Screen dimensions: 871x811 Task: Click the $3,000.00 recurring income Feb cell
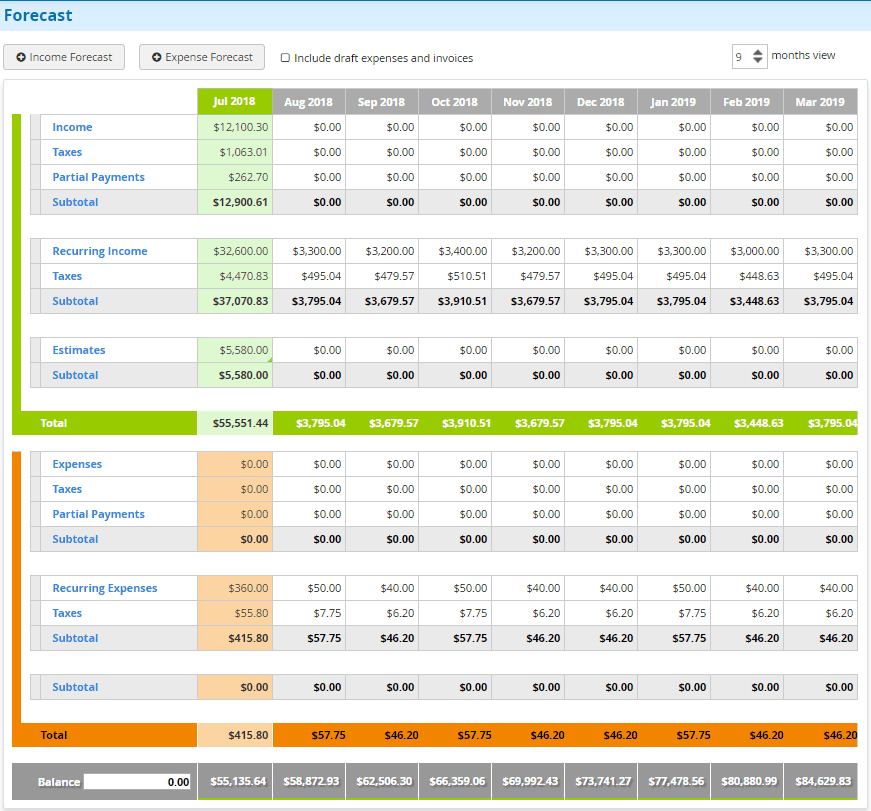(747, 251)
